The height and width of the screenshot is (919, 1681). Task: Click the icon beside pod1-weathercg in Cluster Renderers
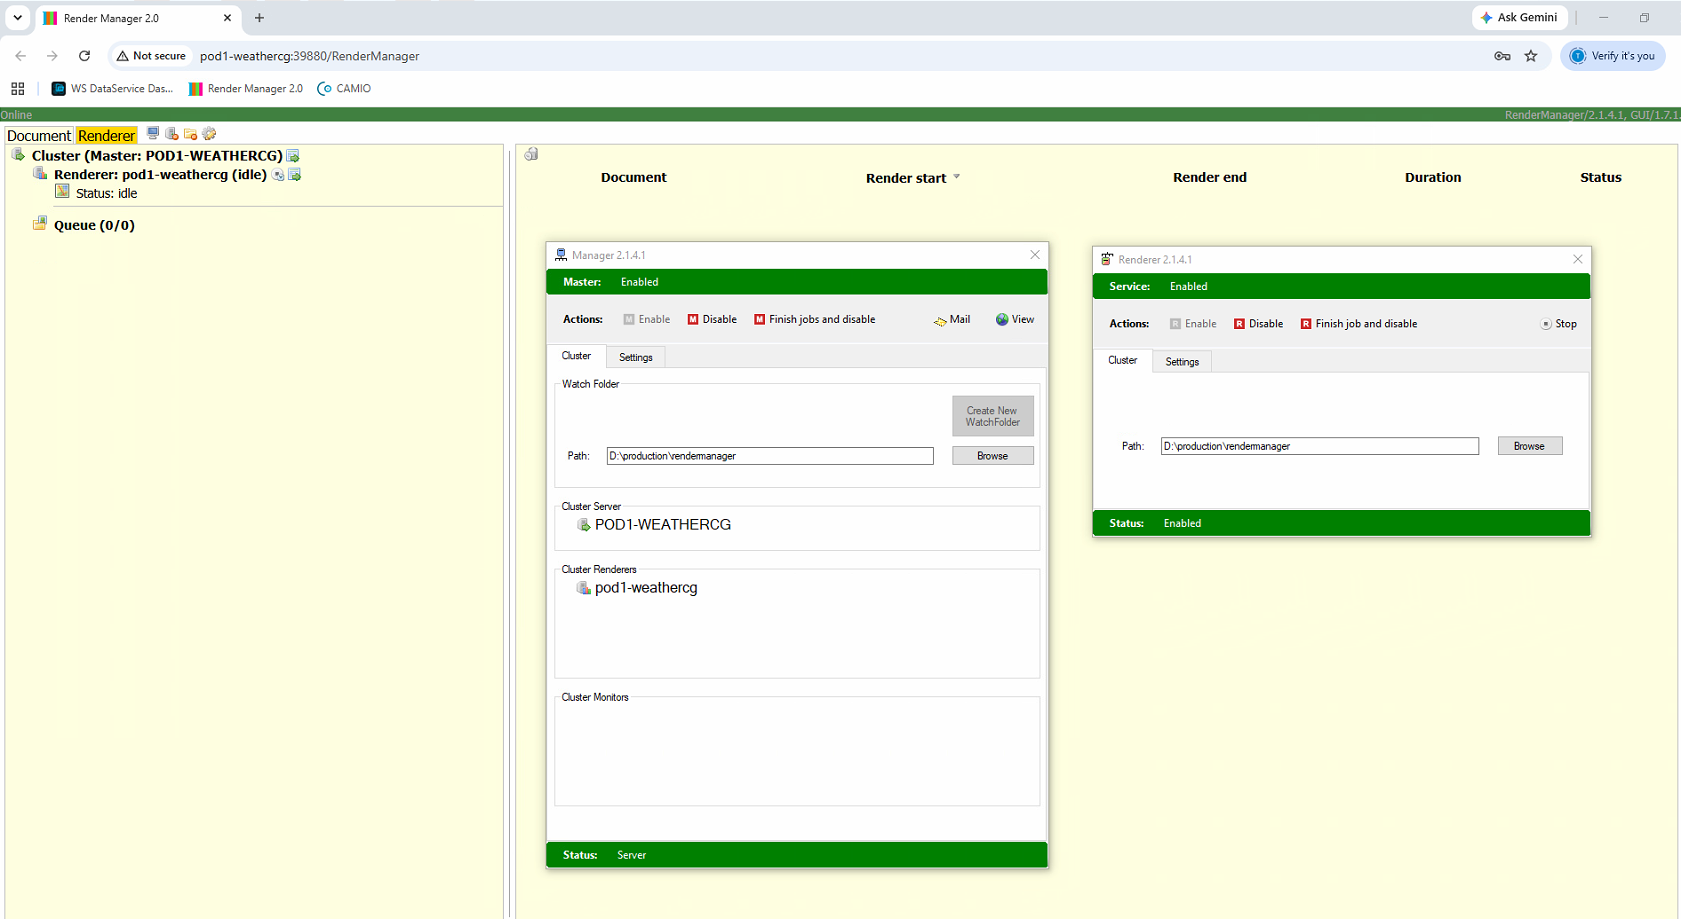click(583, 588)
